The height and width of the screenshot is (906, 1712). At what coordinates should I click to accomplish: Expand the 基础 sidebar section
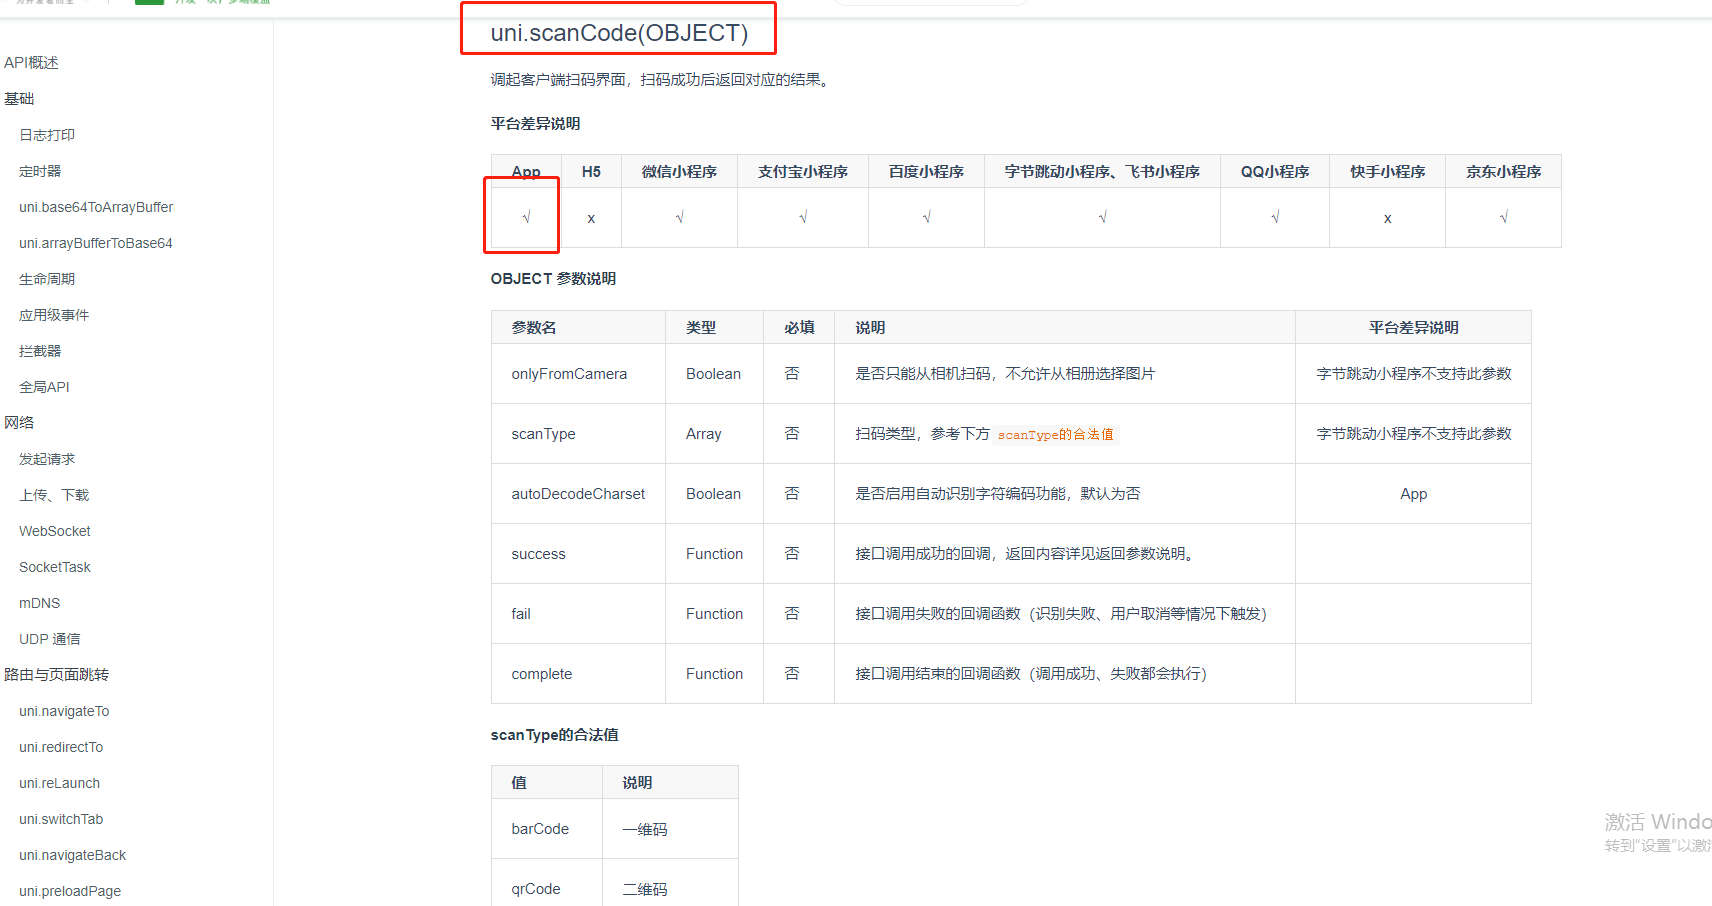point(19,98)
